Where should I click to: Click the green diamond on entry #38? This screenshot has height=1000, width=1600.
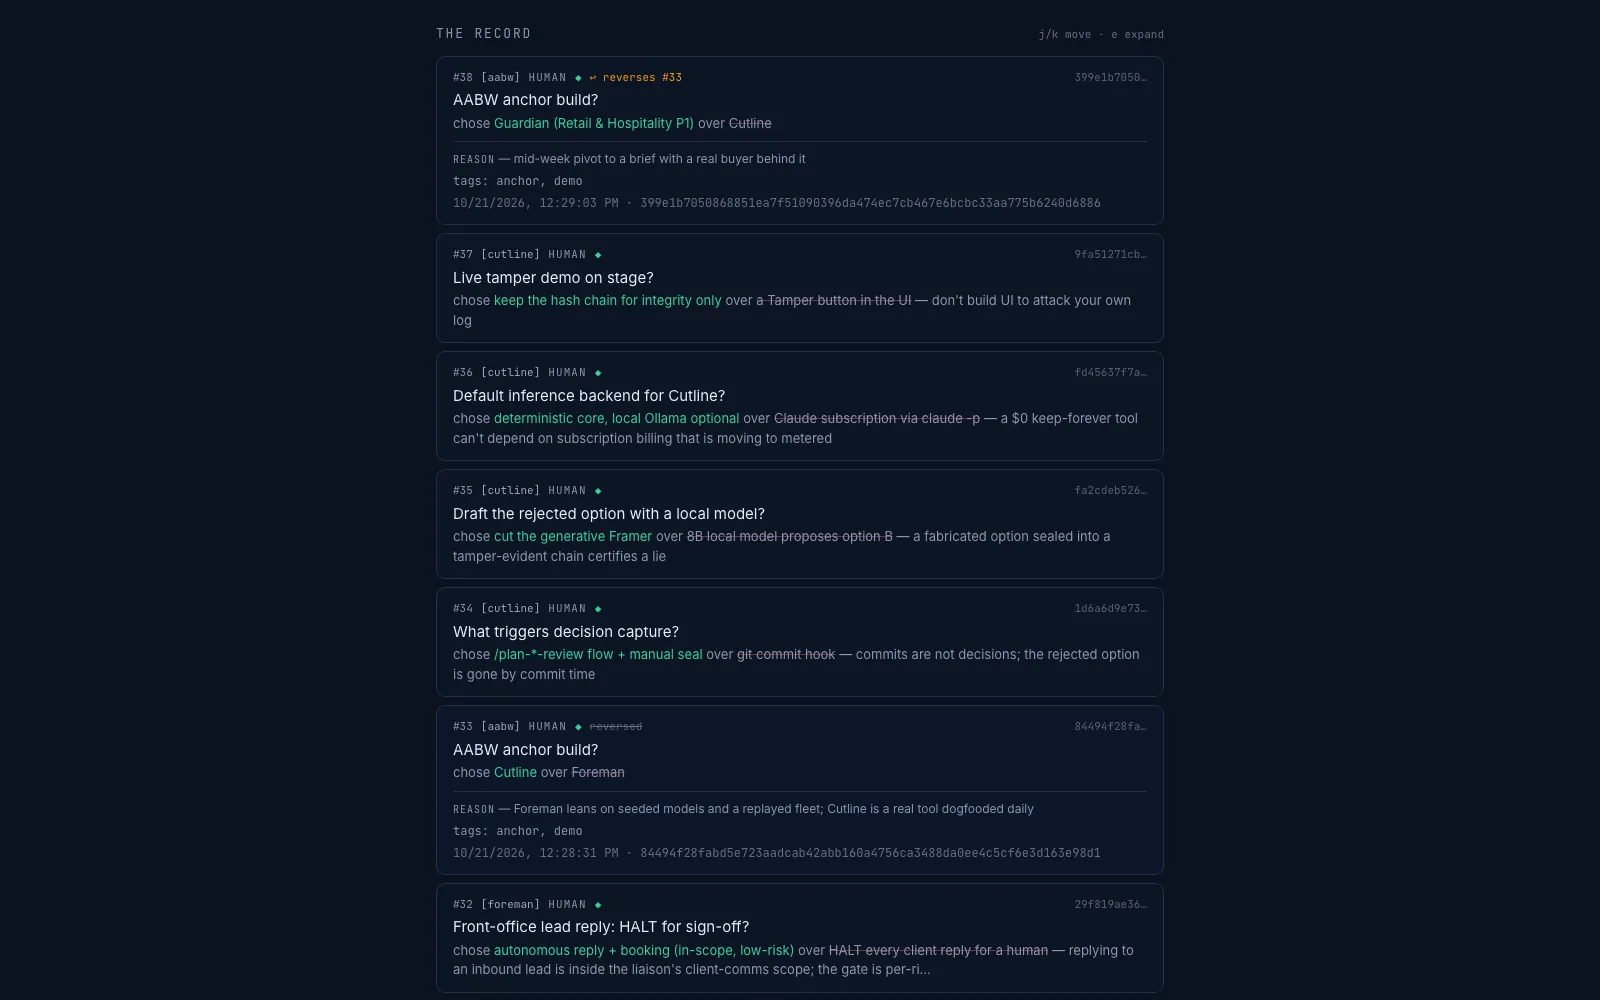point(578,78)
